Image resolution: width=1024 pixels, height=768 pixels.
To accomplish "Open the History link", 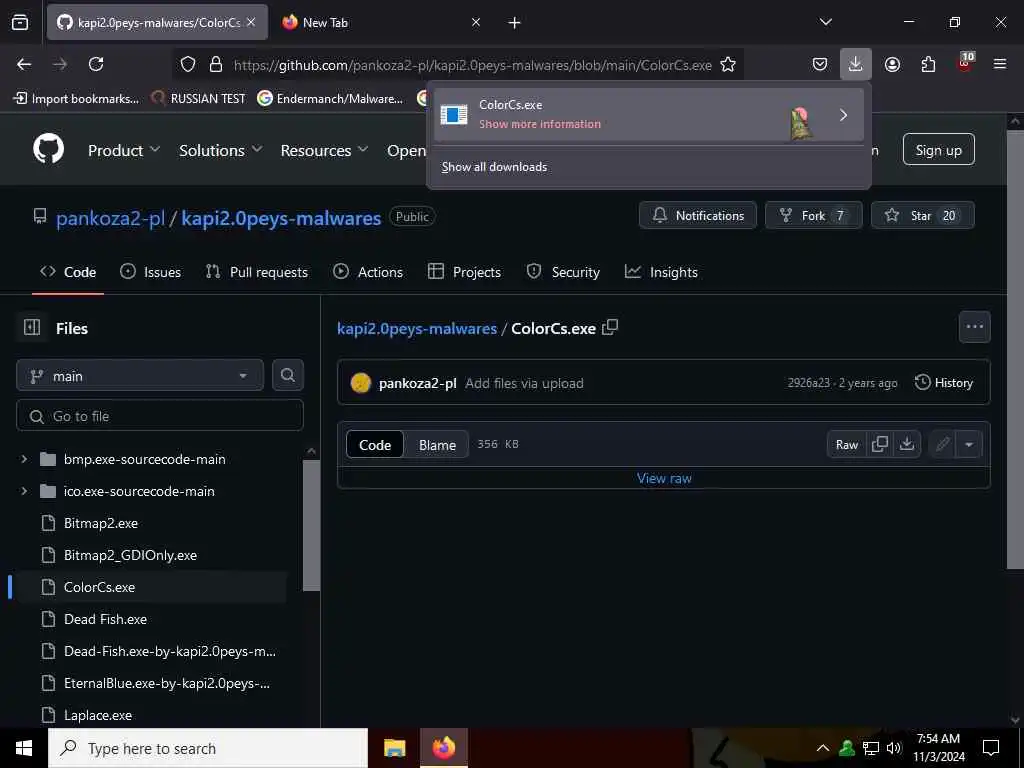I will tap(944, 382).
